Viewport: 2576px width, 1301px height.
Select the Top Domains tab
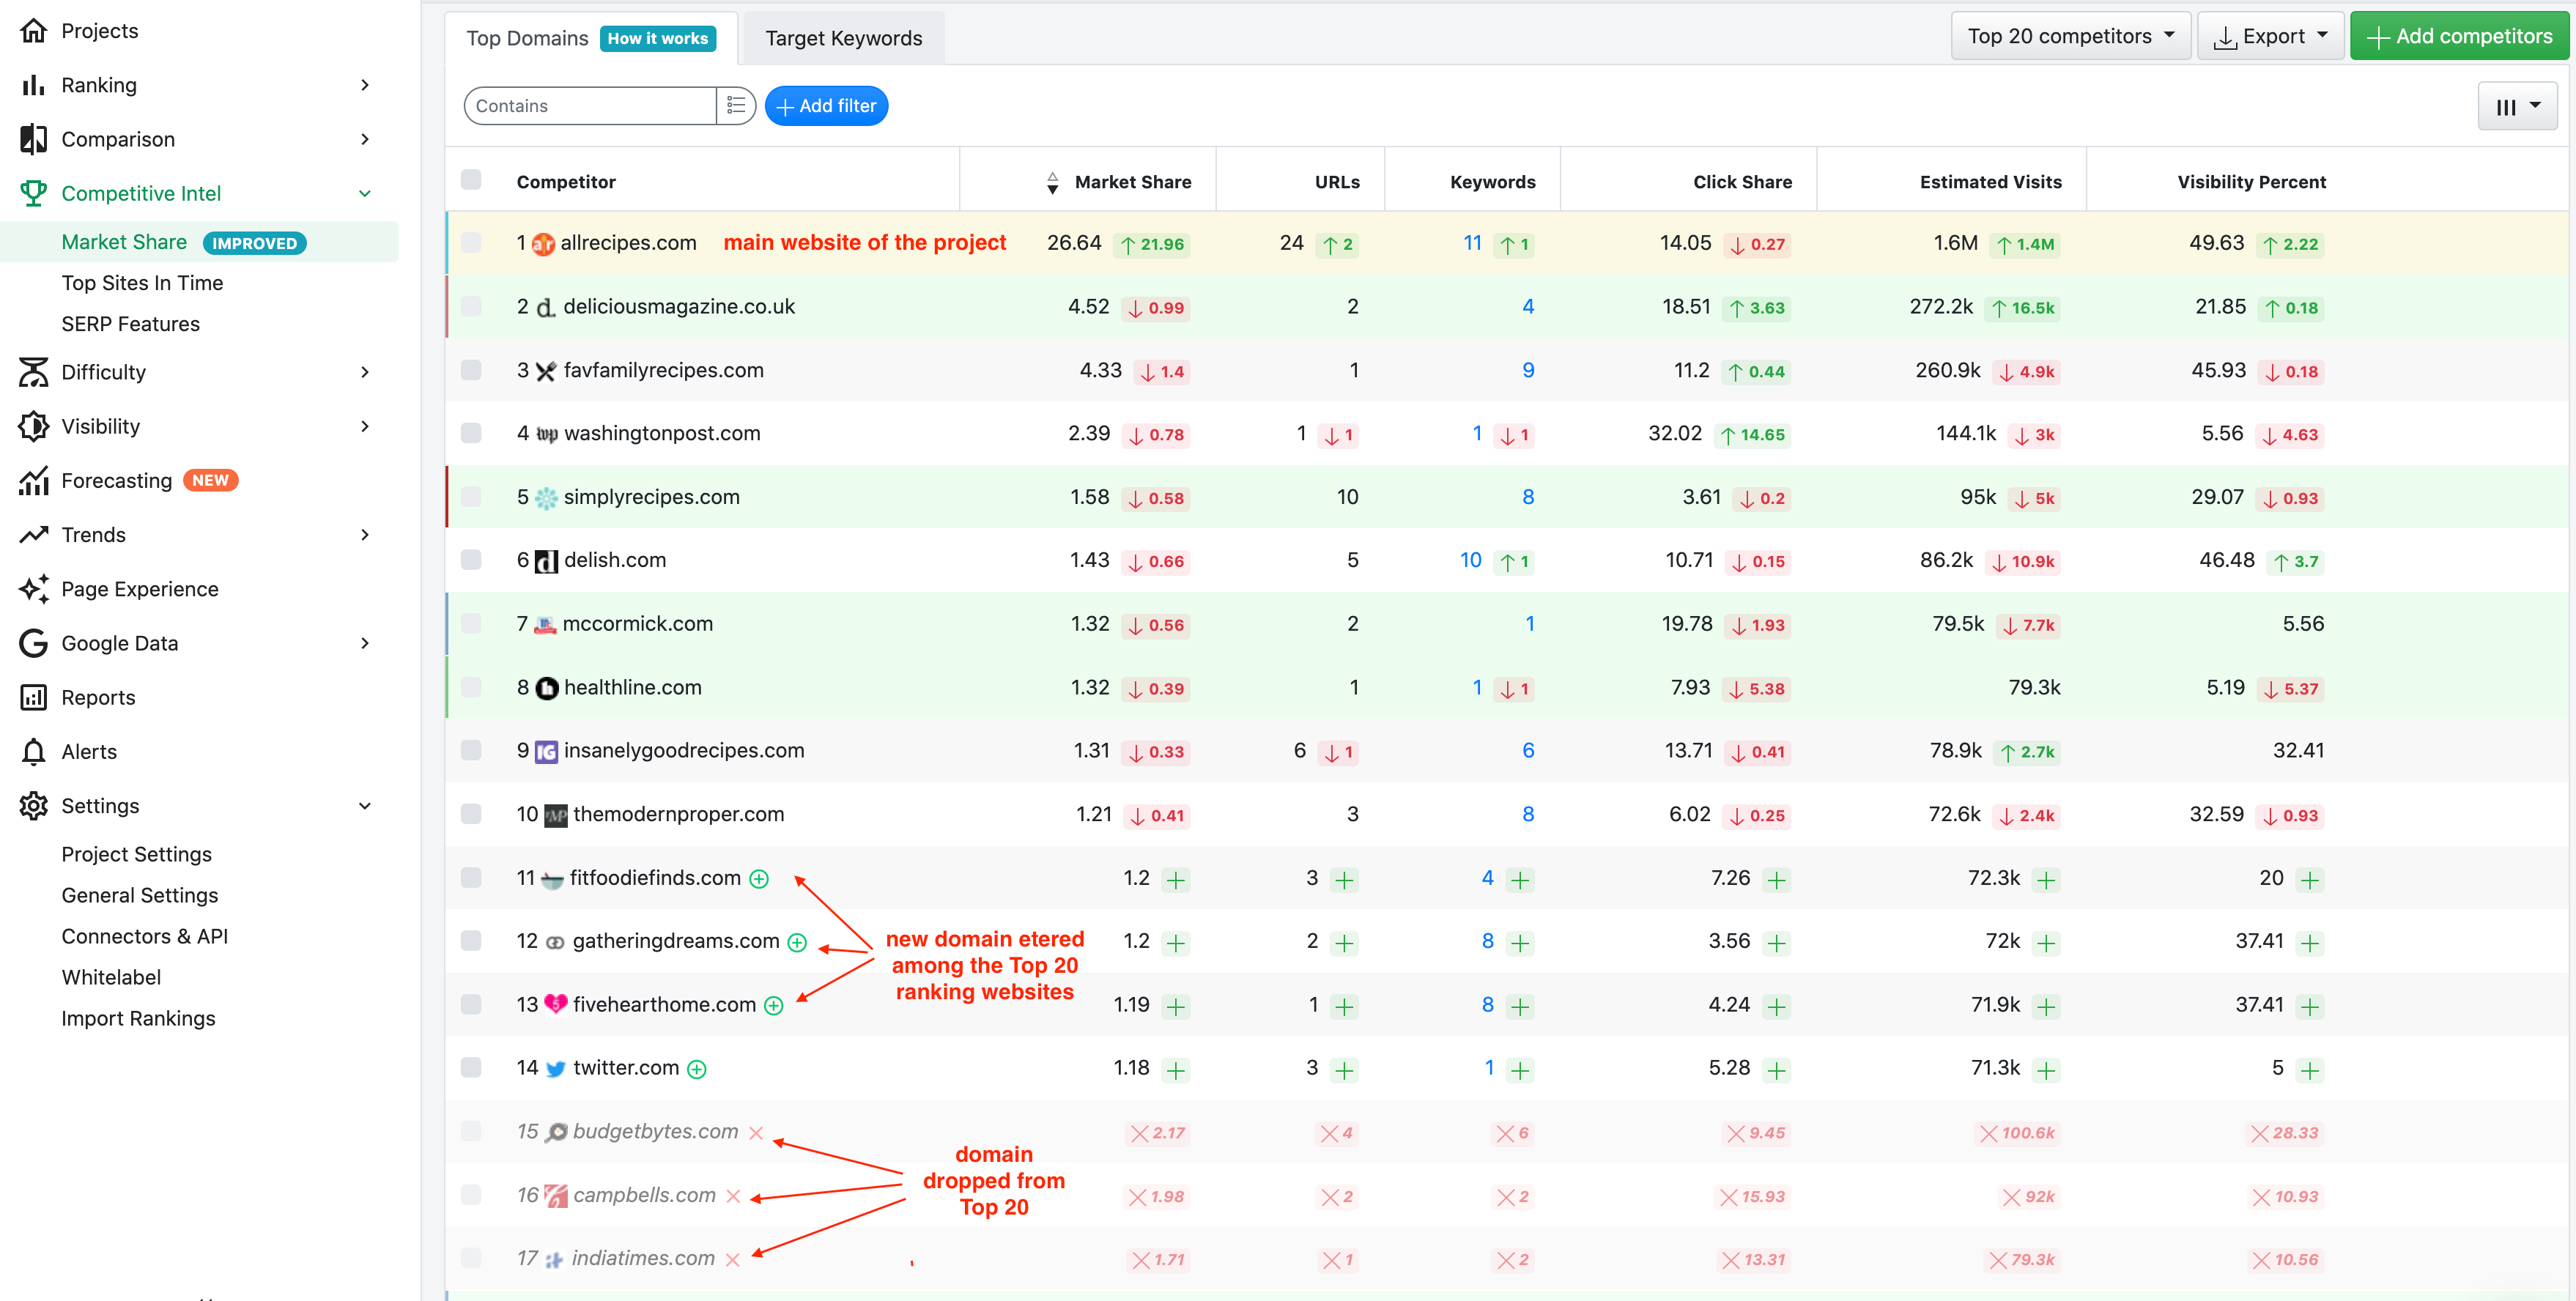(527, 38)
